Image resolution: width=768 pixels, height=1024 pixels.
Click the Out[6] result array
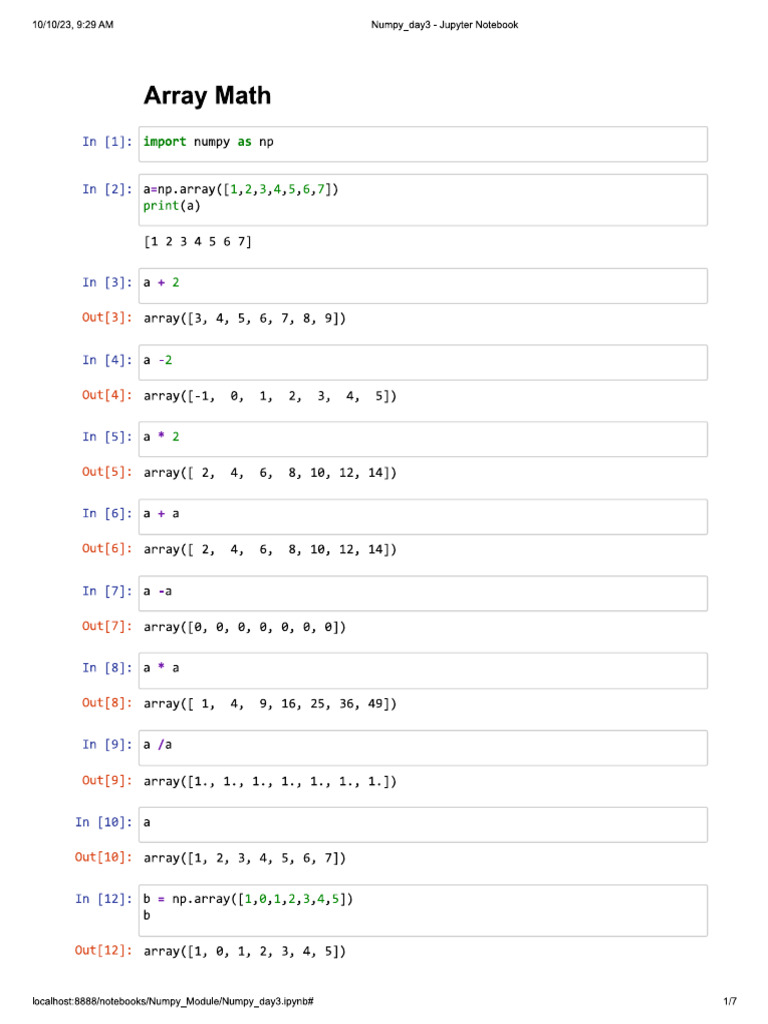(x=270, y=550)
